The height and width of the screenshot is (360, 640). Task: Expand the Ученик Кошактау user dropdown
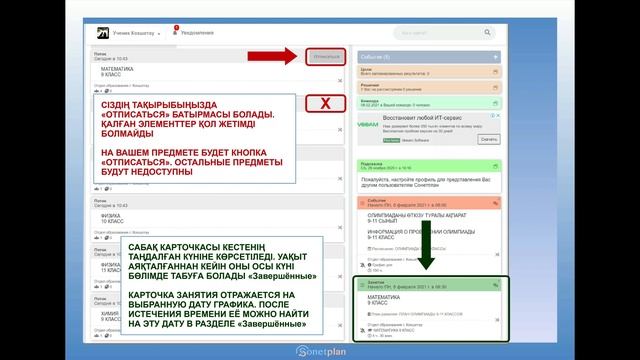[x=136, y=33]
